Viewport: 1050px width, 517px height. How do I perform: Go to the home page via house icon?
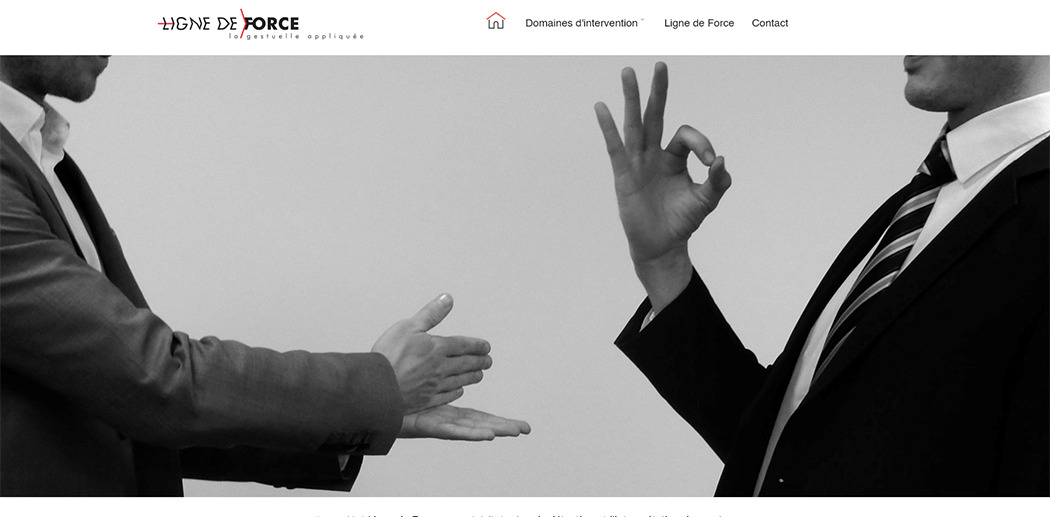coord(496,21)
